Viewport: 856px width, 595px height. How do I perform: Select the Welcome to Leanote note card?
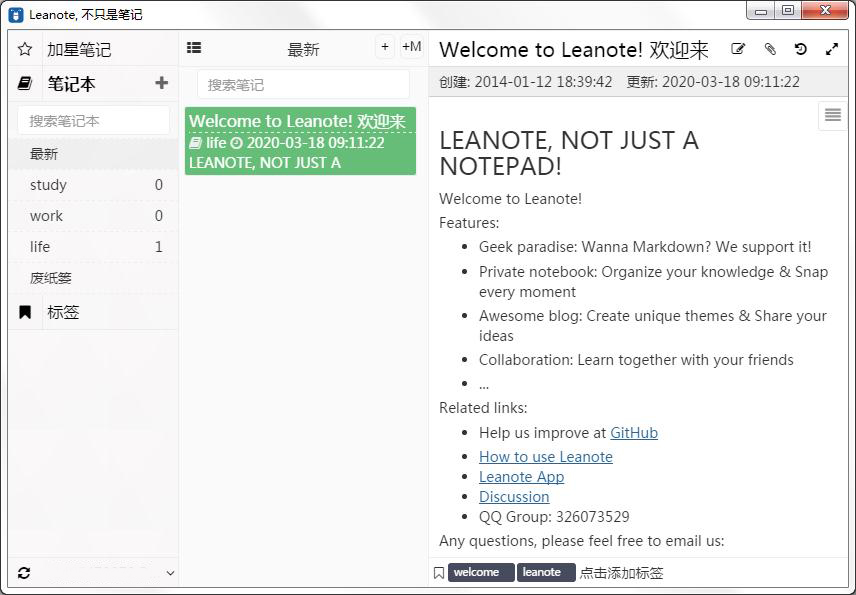click(300, 141)
